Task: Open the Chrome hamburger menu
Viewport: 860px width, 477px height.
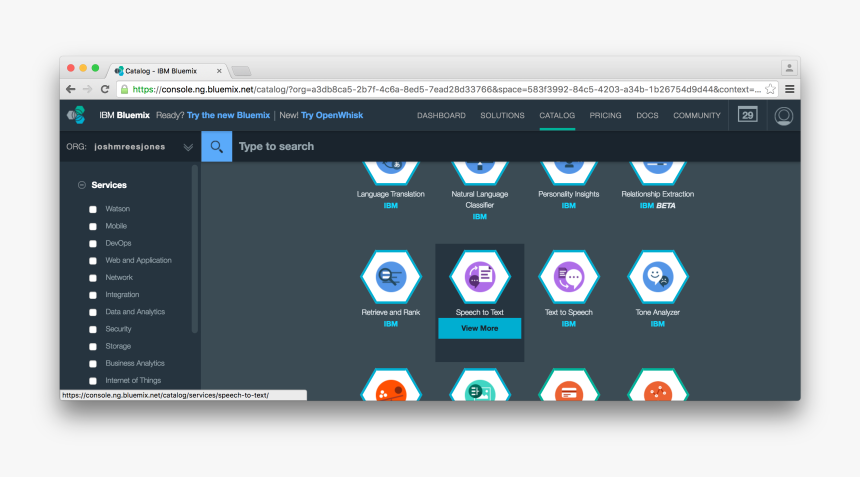Action: [790, 89]
